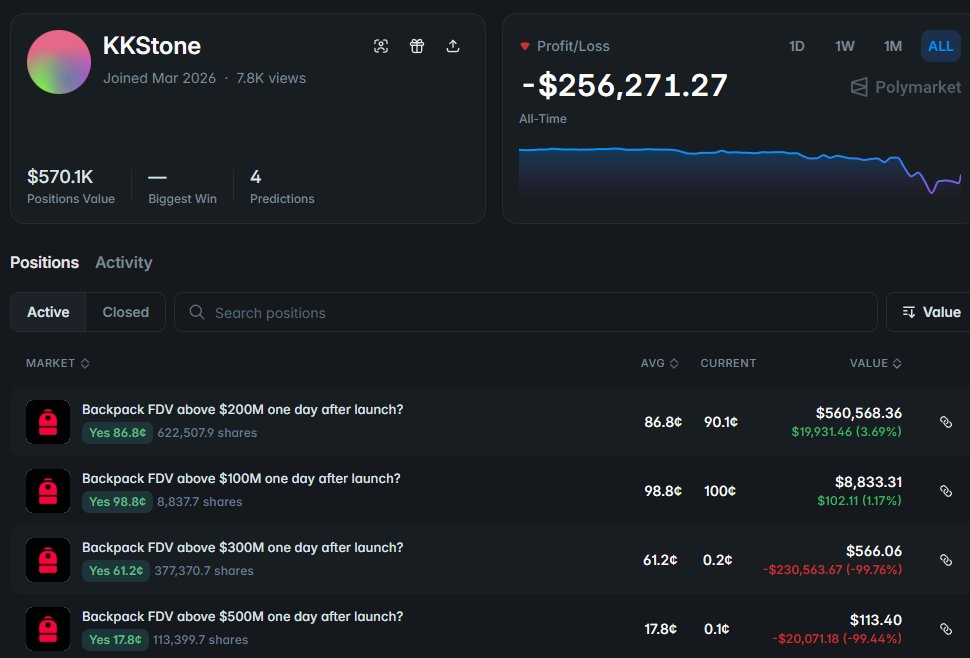Click the Yes 61.2¢ badge

tap(116, 571)
